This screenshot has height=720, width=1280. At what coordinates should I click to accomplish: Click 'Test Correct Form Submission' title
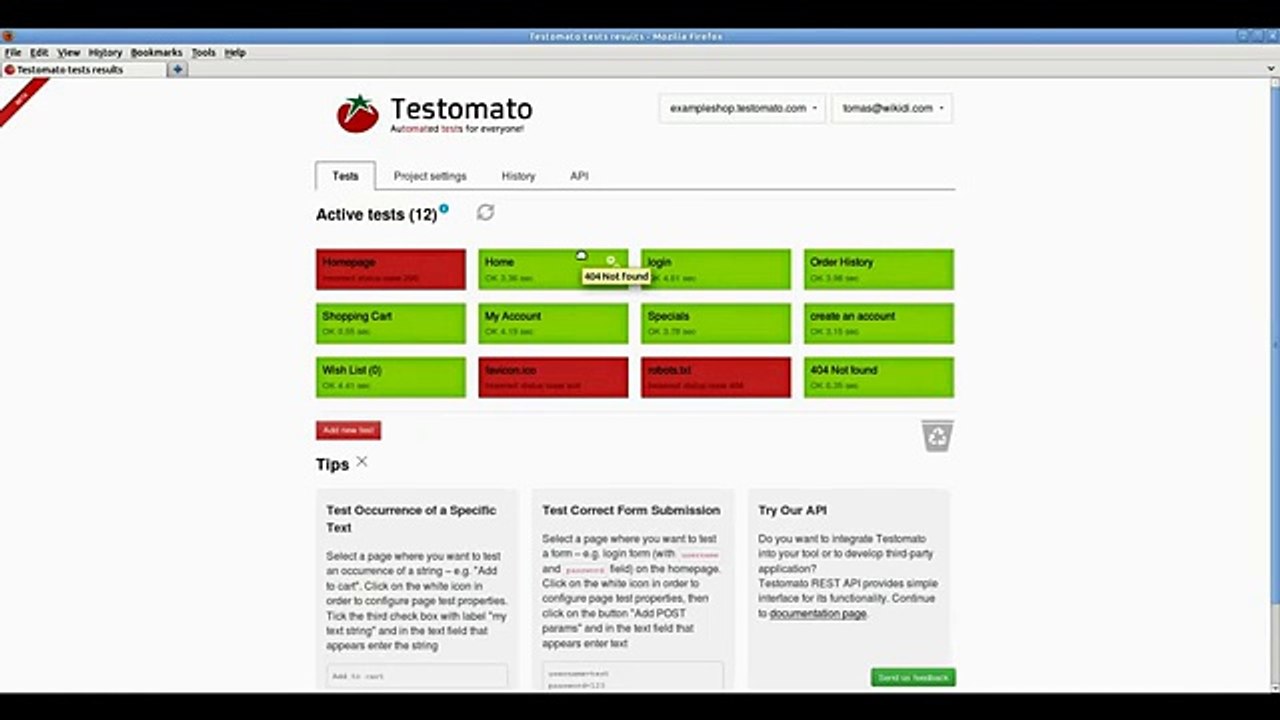[x=631, y=510]
